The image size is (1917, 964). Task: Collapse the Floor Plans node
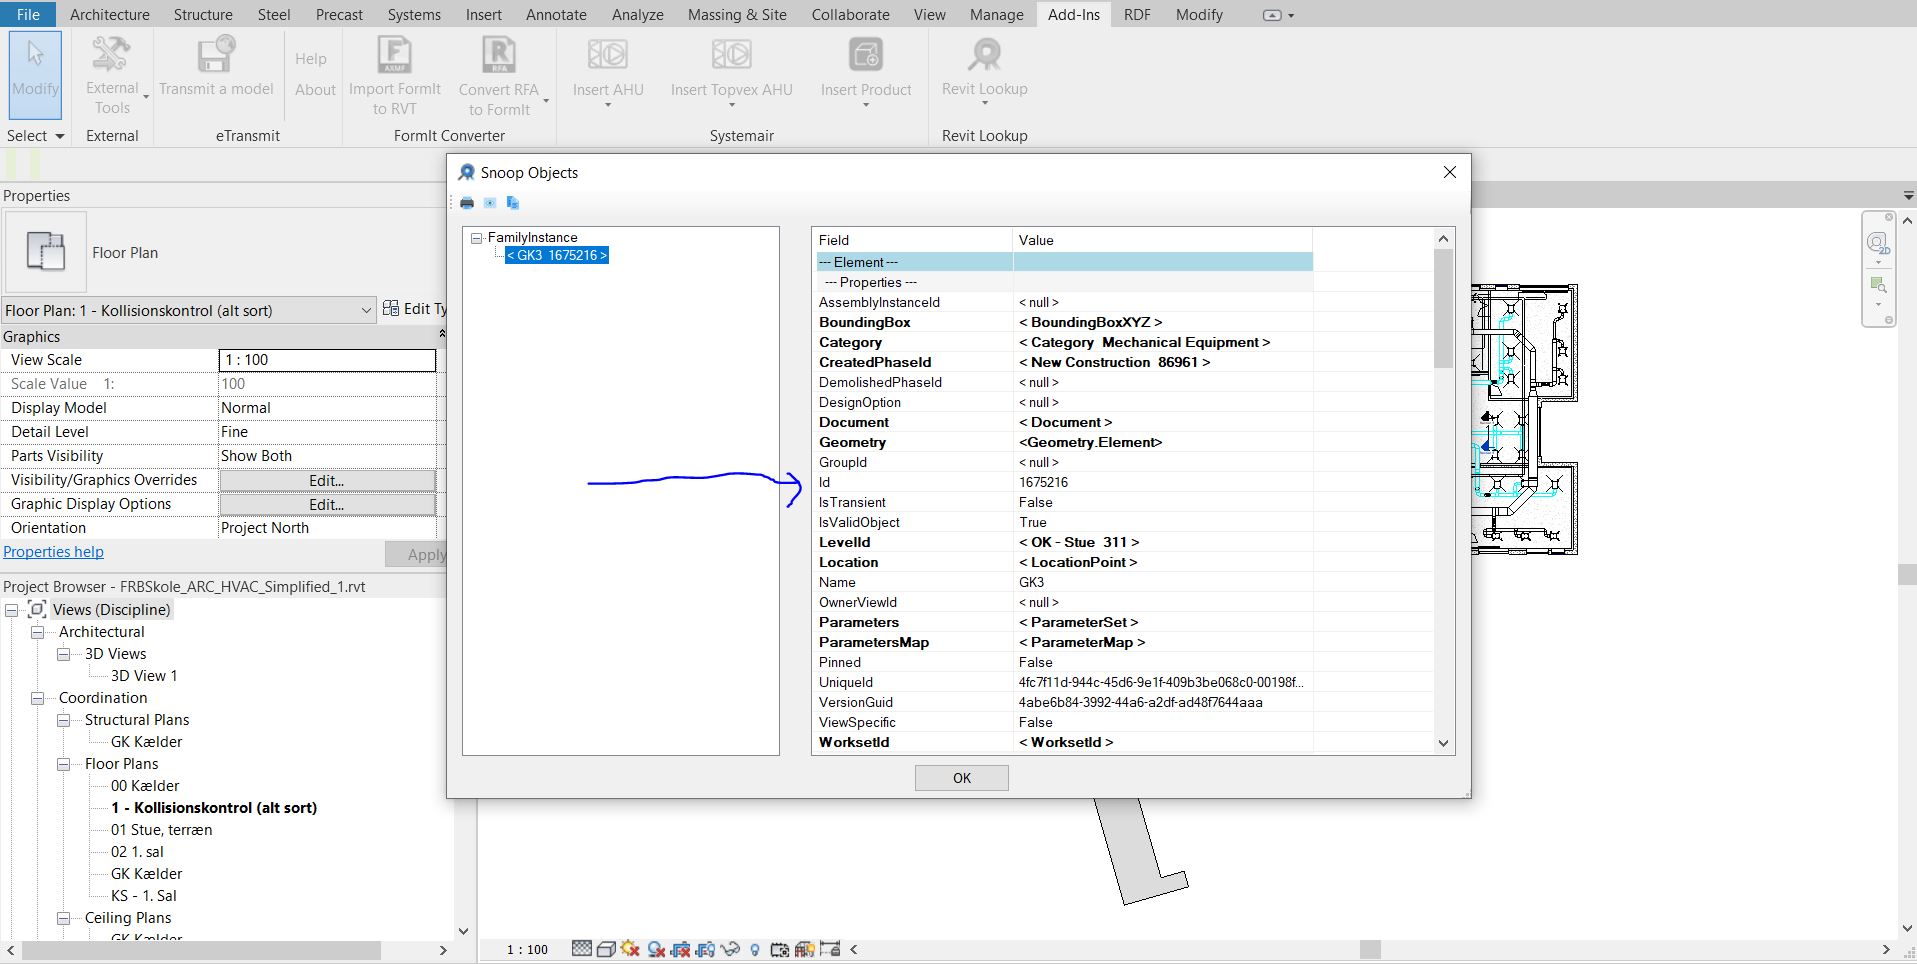pyautogui.click(x=64, y=764)
